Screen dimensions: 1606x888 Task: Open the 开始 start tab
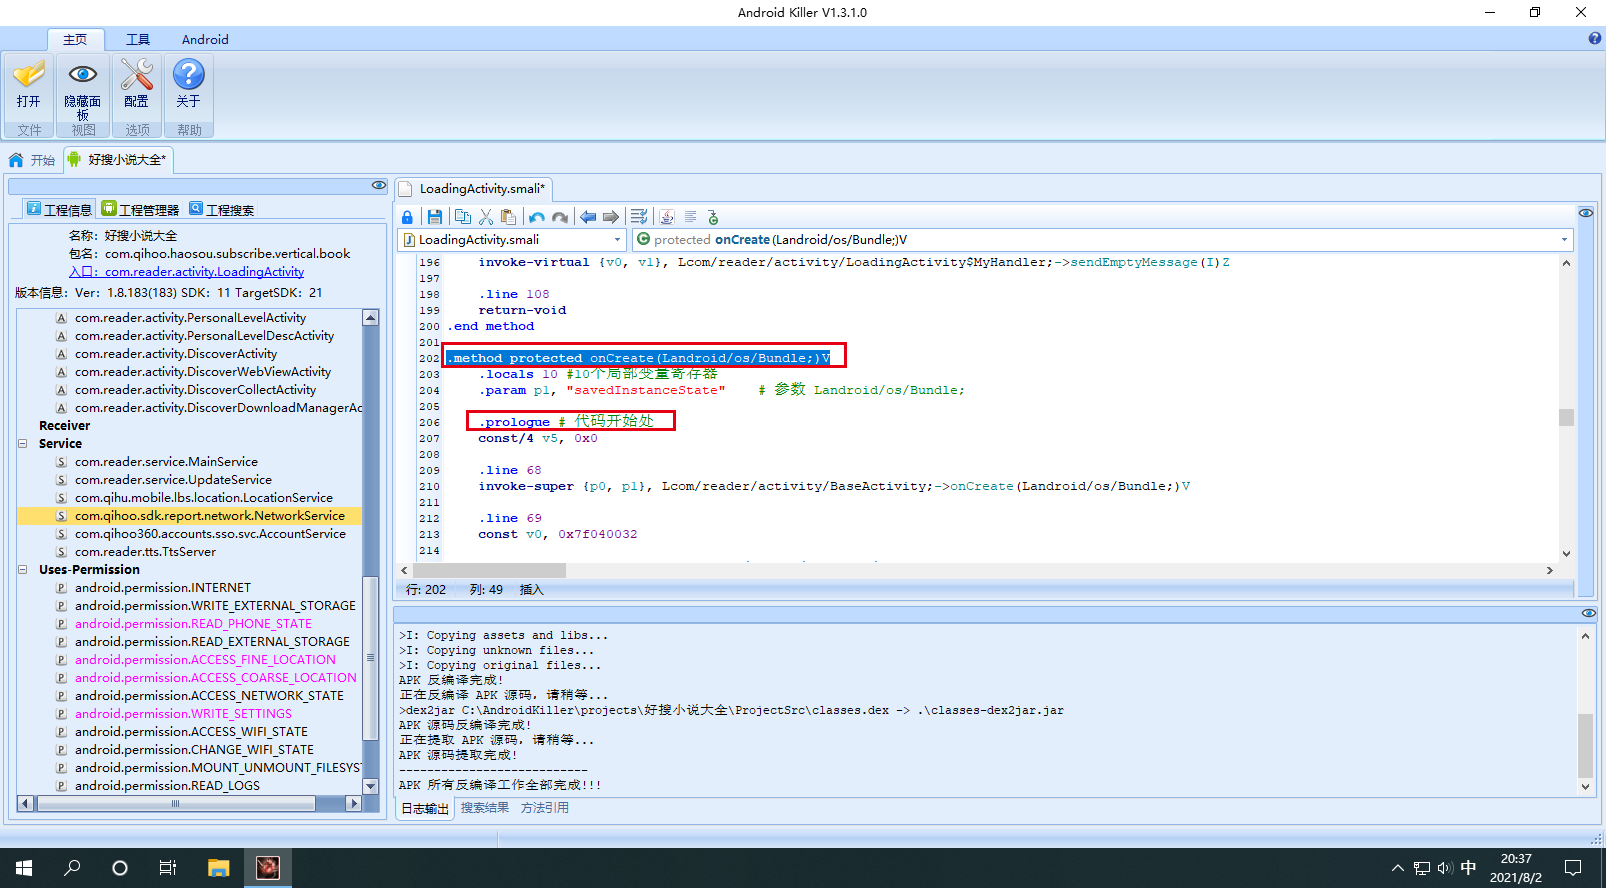coord(32,160)
